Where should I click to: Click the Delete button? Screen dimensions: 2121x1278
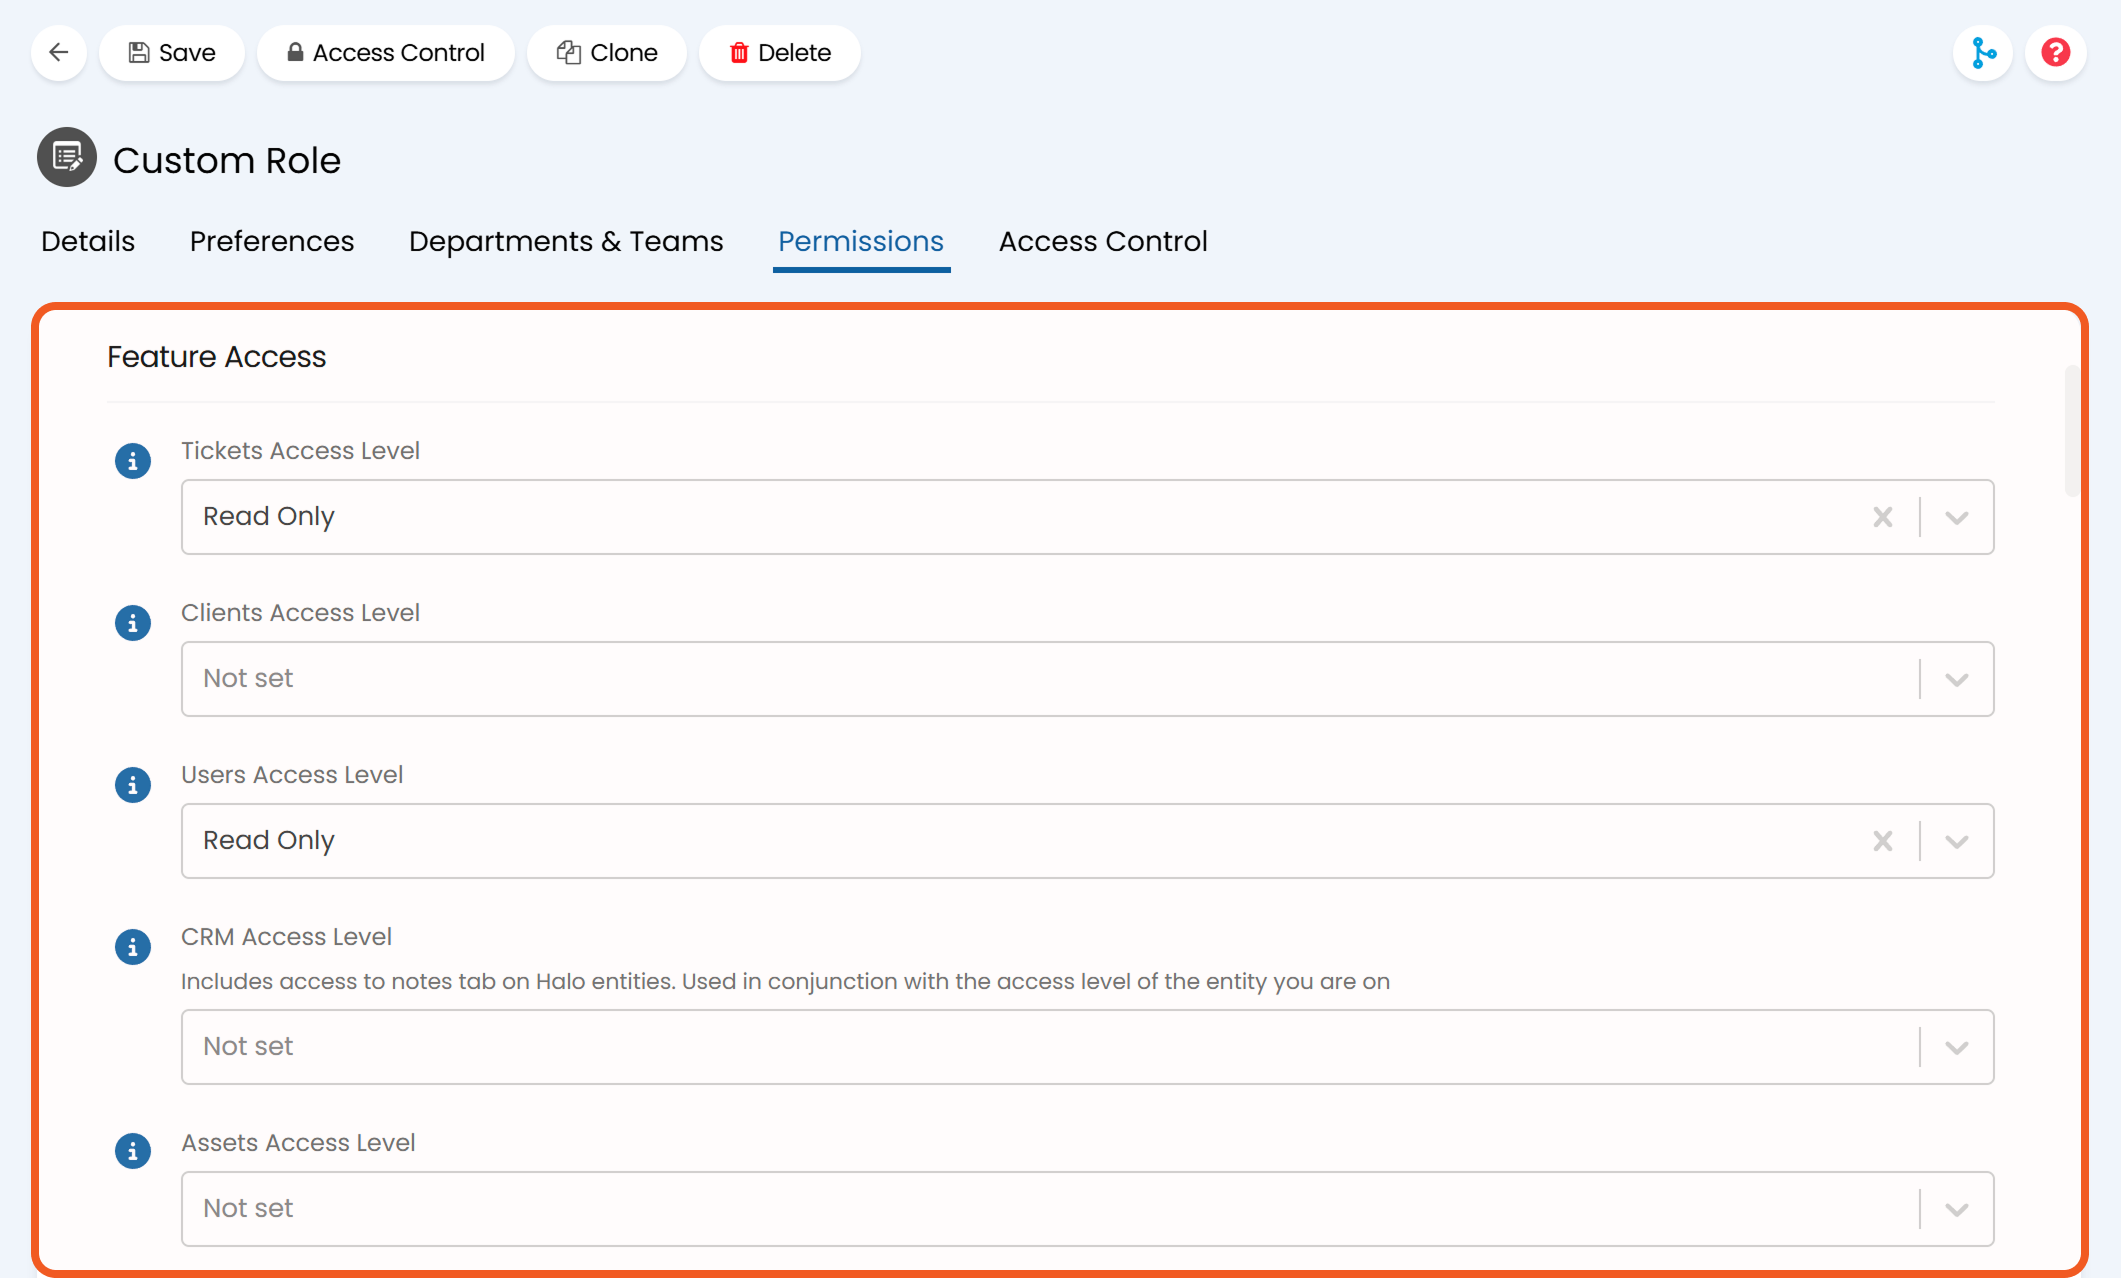780,52
